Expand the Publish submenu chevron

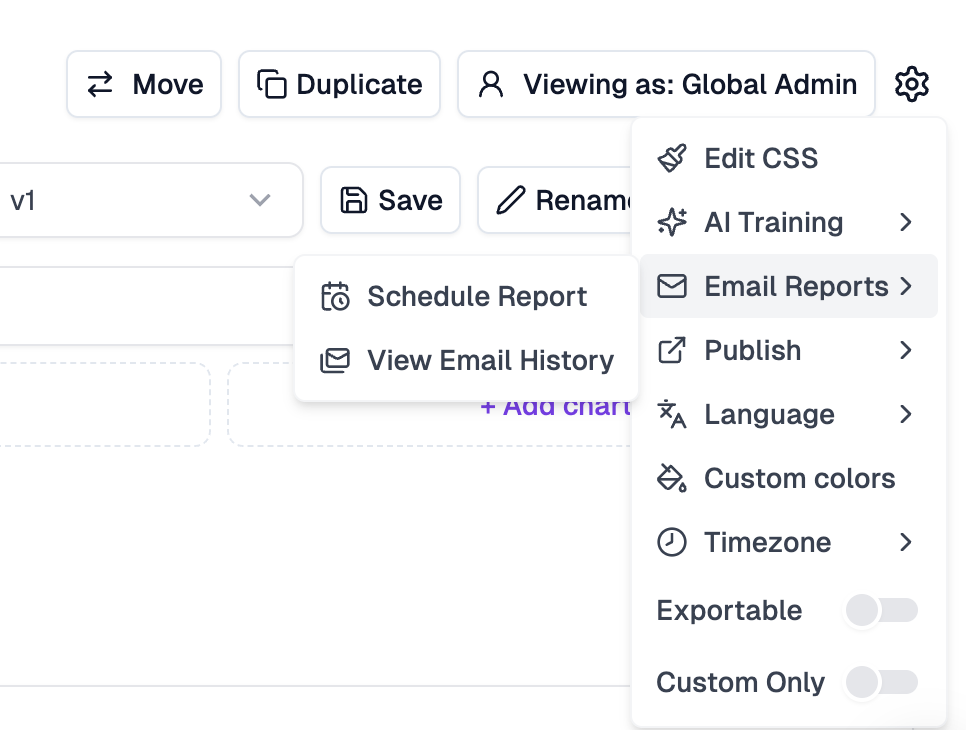click(907, 350)
